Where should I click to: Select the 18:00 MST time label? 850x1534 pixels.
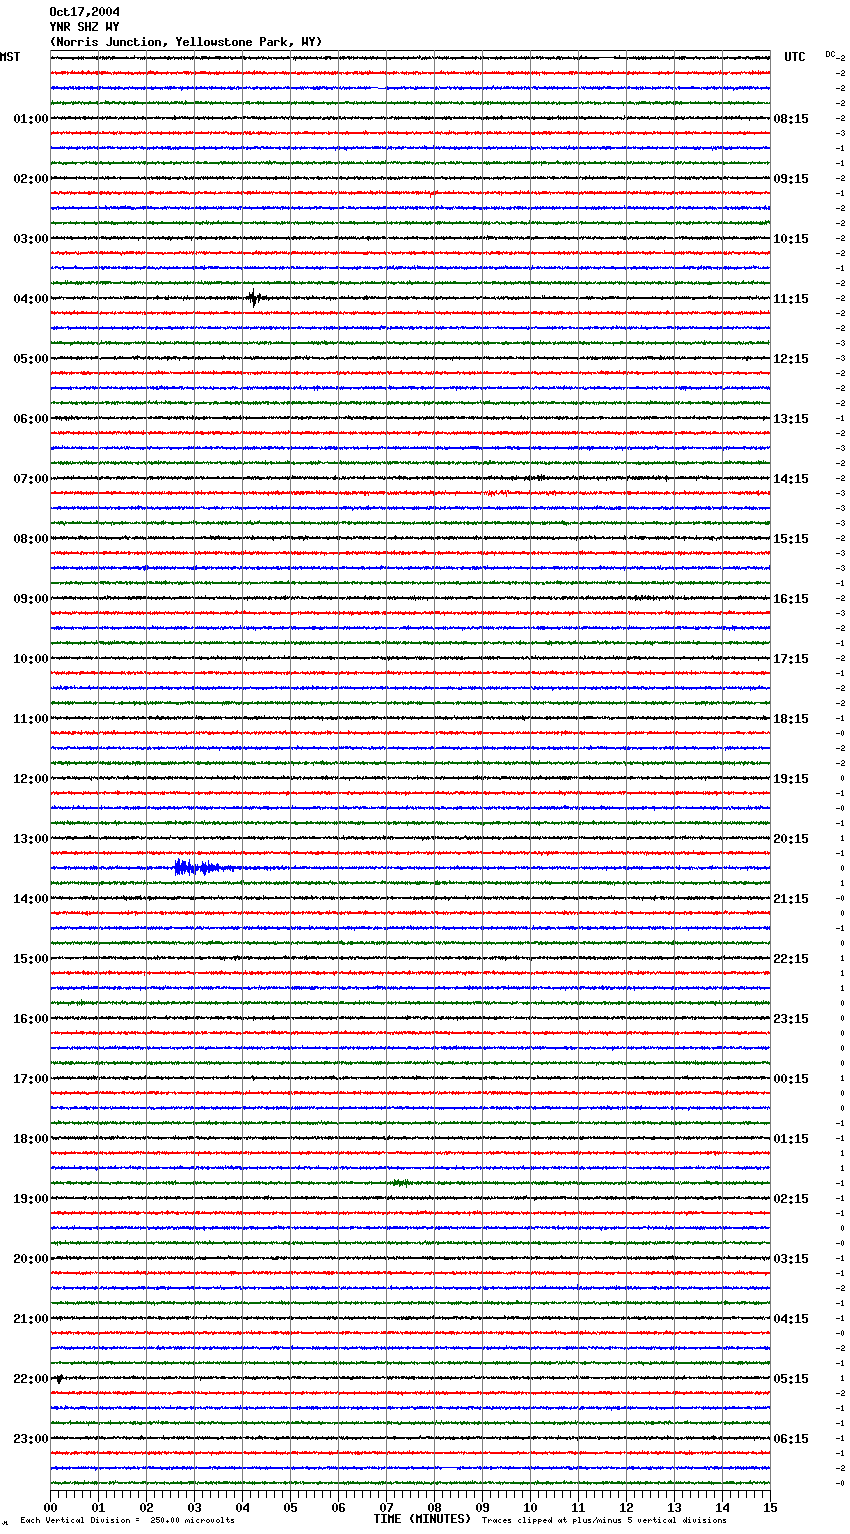[x=31, y=1139]
